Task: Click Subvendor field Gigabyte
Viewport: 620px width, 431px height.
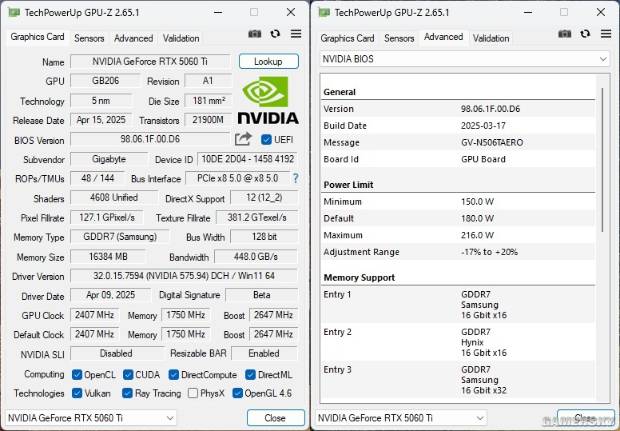Action: (x=109, y=159)
